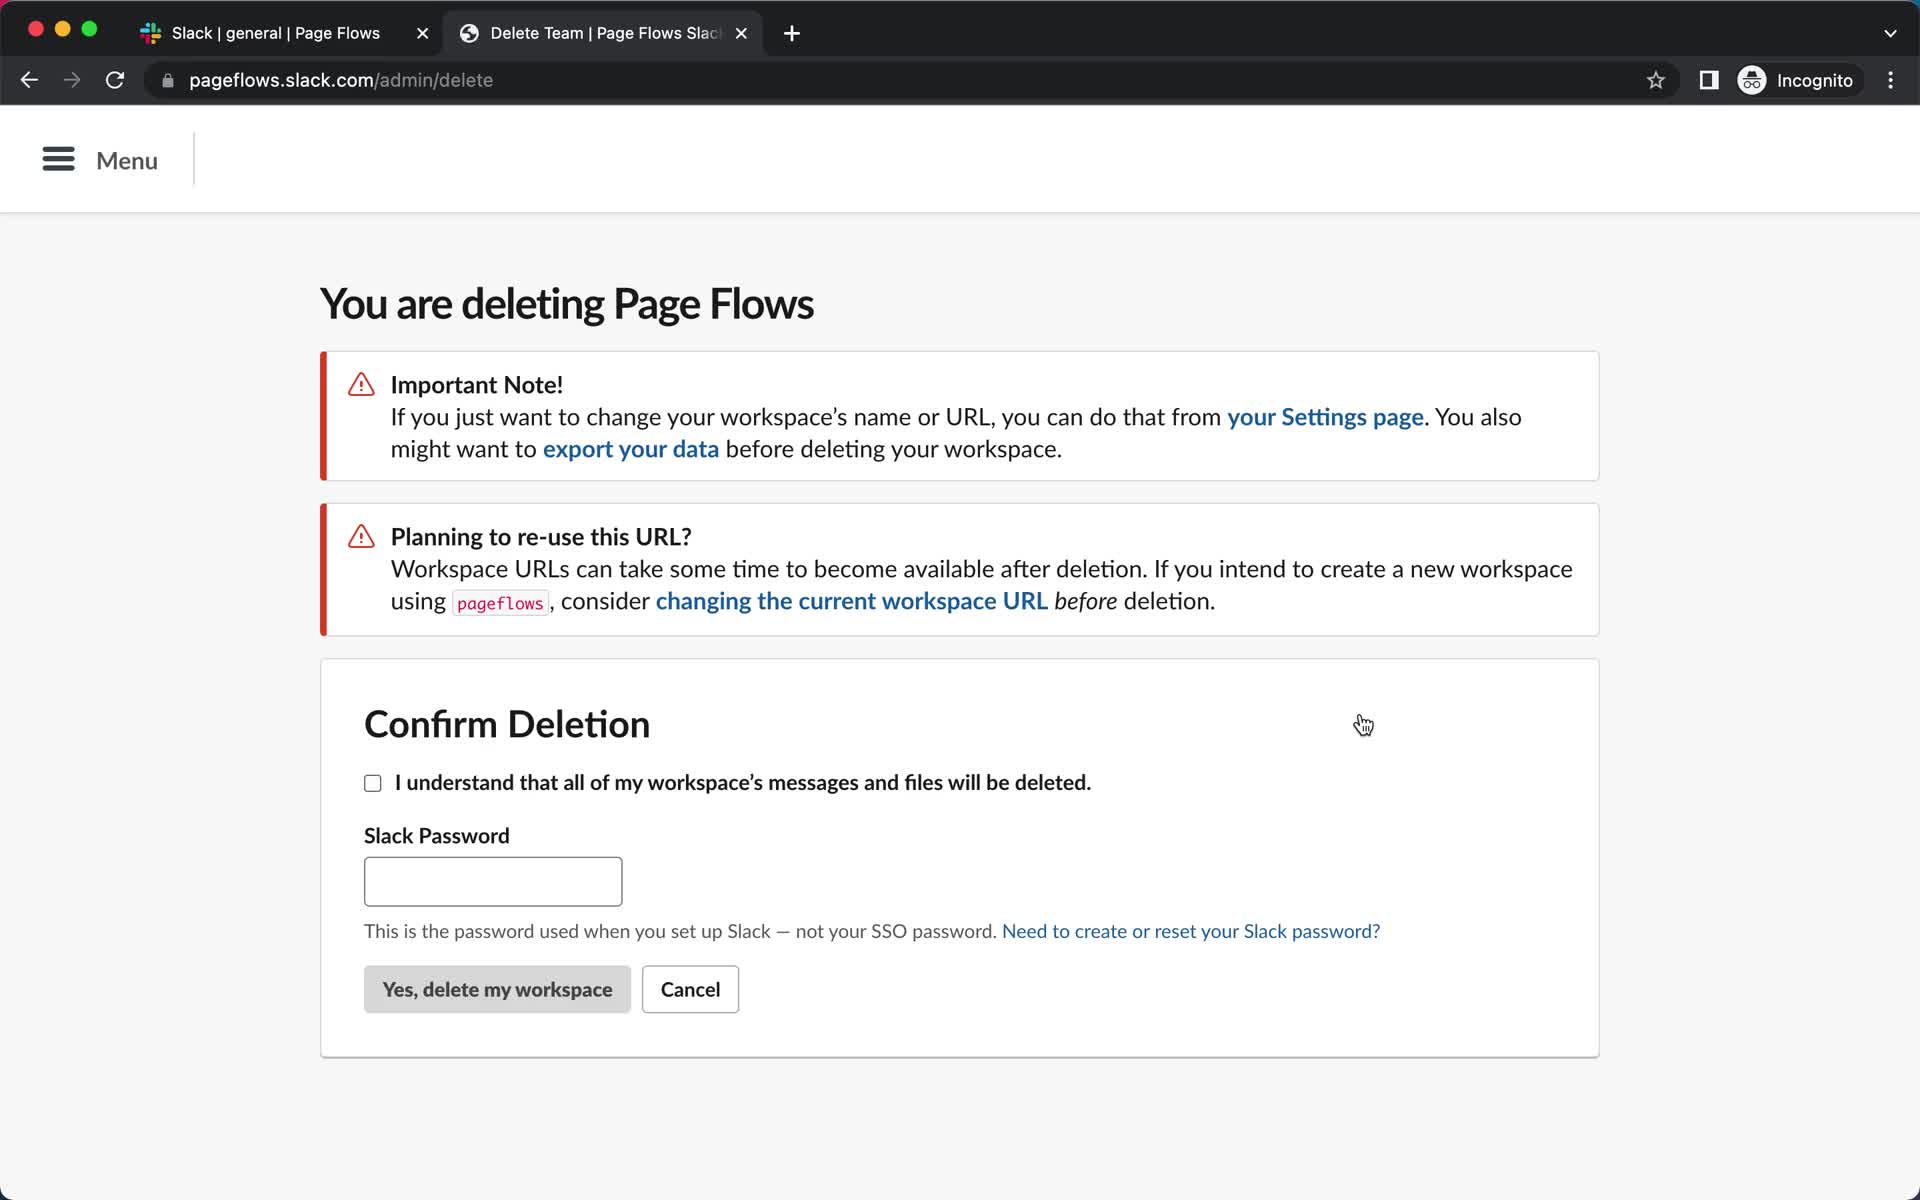Image resolution: width=1920 pixels, height=1200 pixels.
Task: Click the Confirm Deletion heading
Action: click(x=507, y=724)
